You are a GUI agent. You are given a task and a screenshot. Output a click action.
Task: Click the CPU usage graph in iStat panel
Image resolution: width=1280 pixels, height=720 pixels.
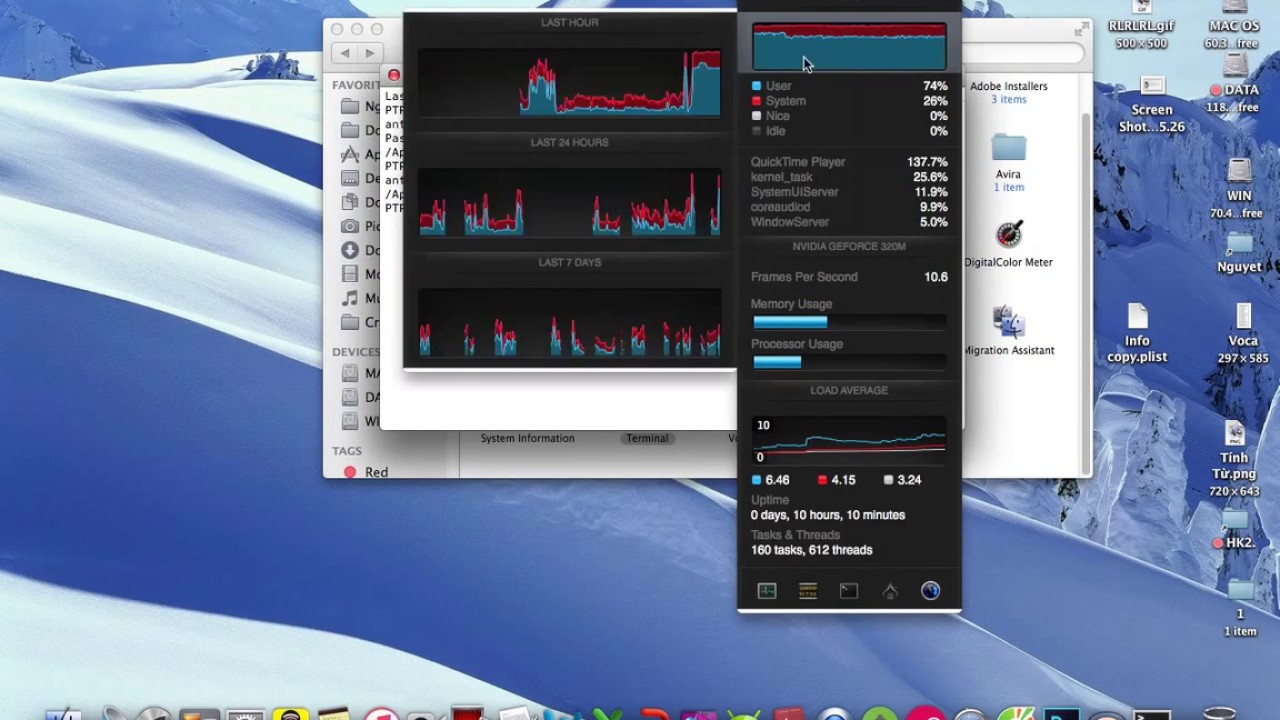click(849, 47)
